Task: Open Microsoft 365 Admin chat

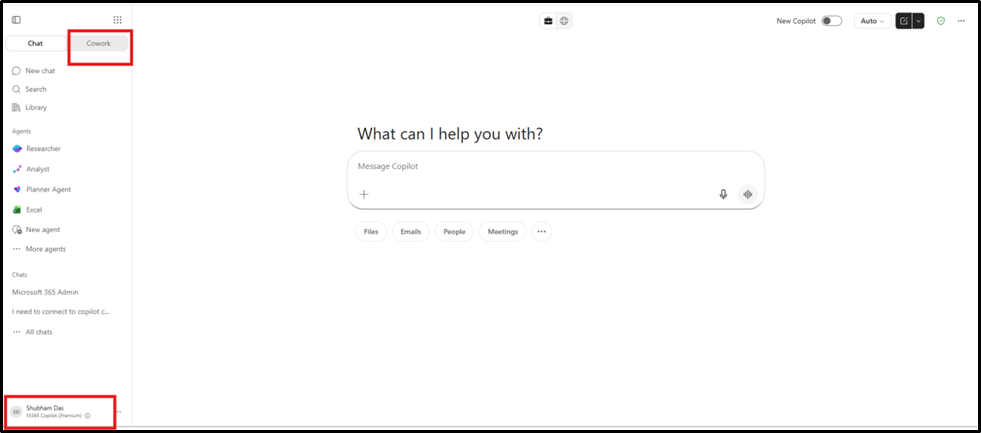Action: [45, 292]
